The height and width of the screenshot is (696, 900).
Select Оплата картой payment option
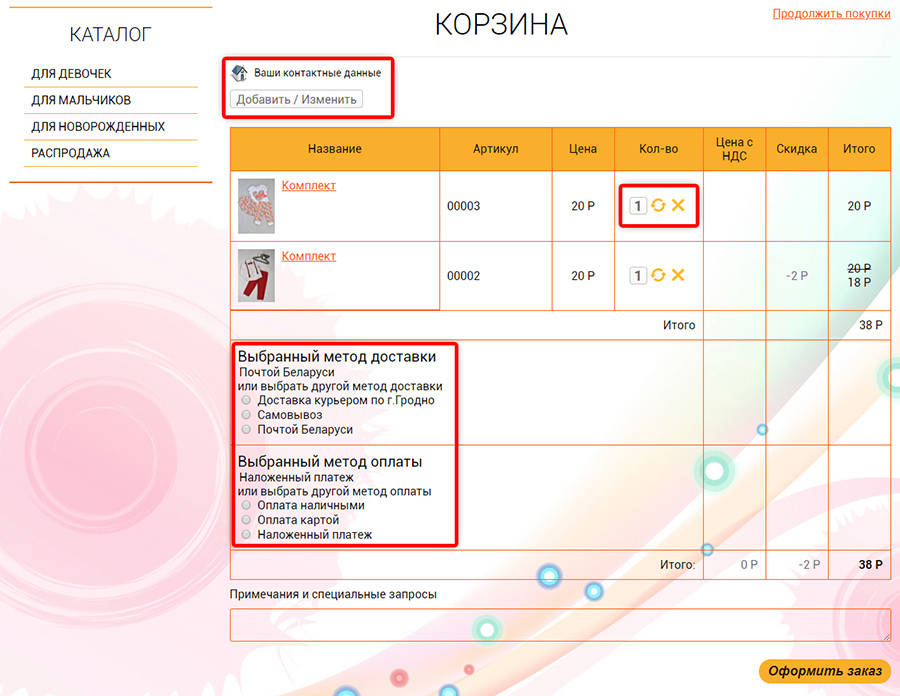(246, 519)
